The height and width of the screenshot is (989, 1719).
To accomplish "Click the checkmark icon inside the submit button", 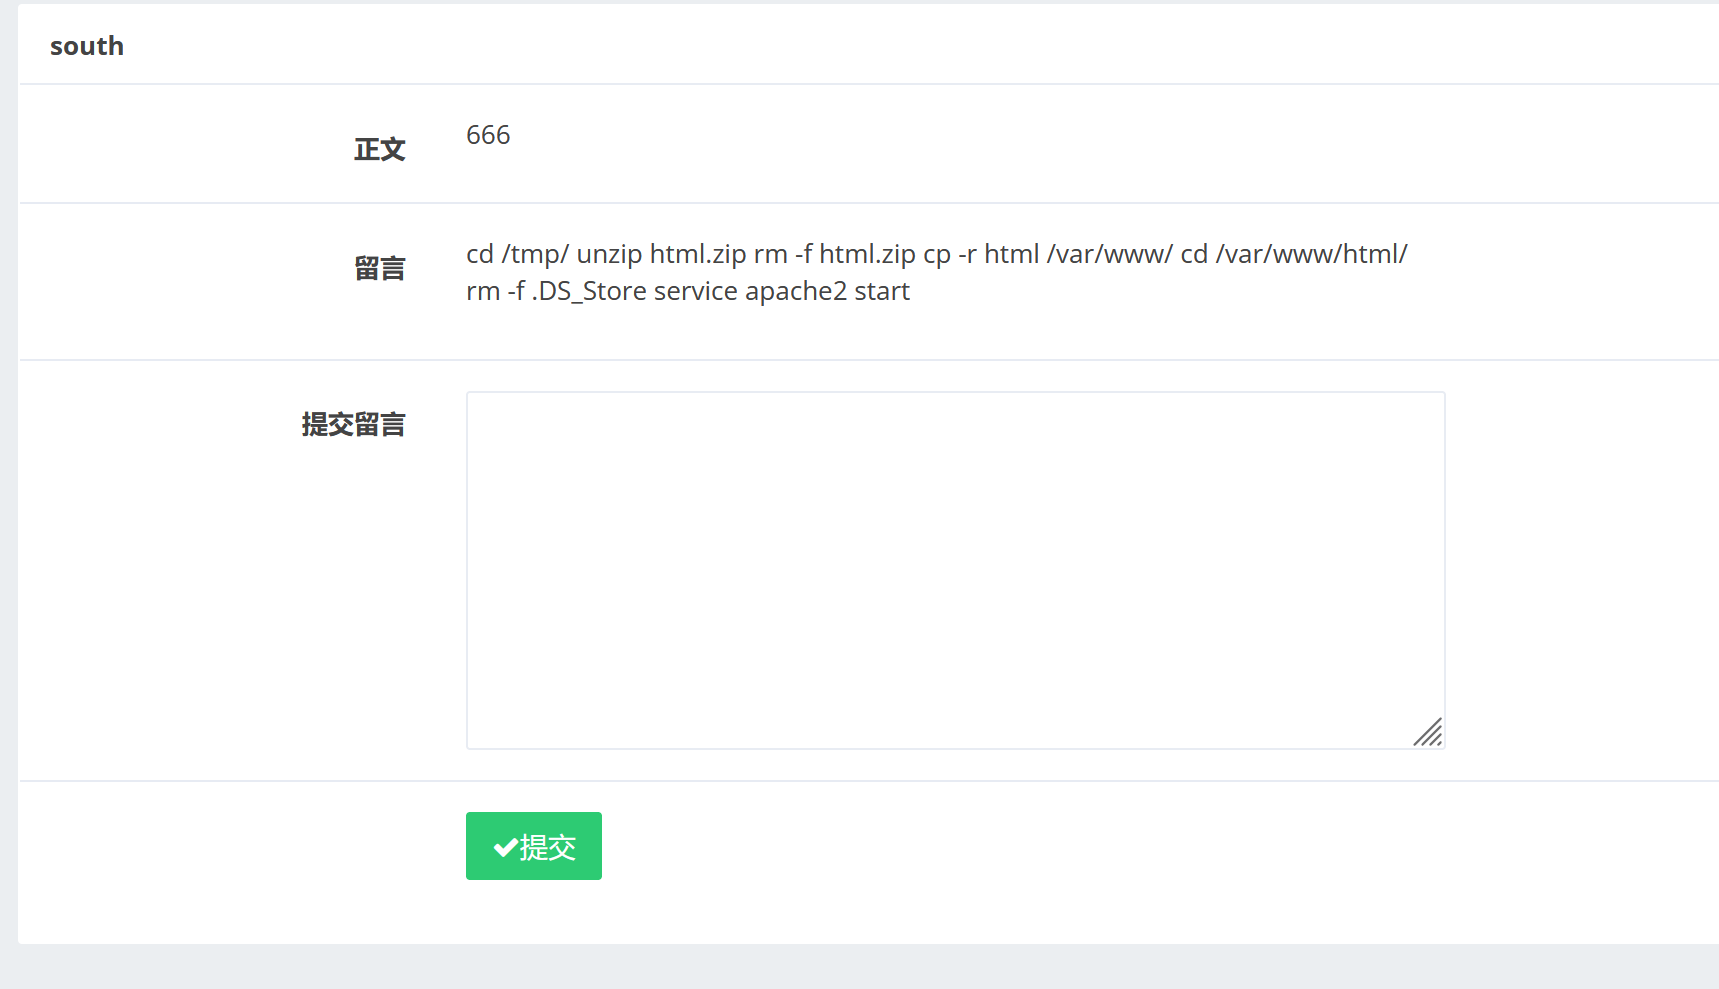I will point(505,848).
